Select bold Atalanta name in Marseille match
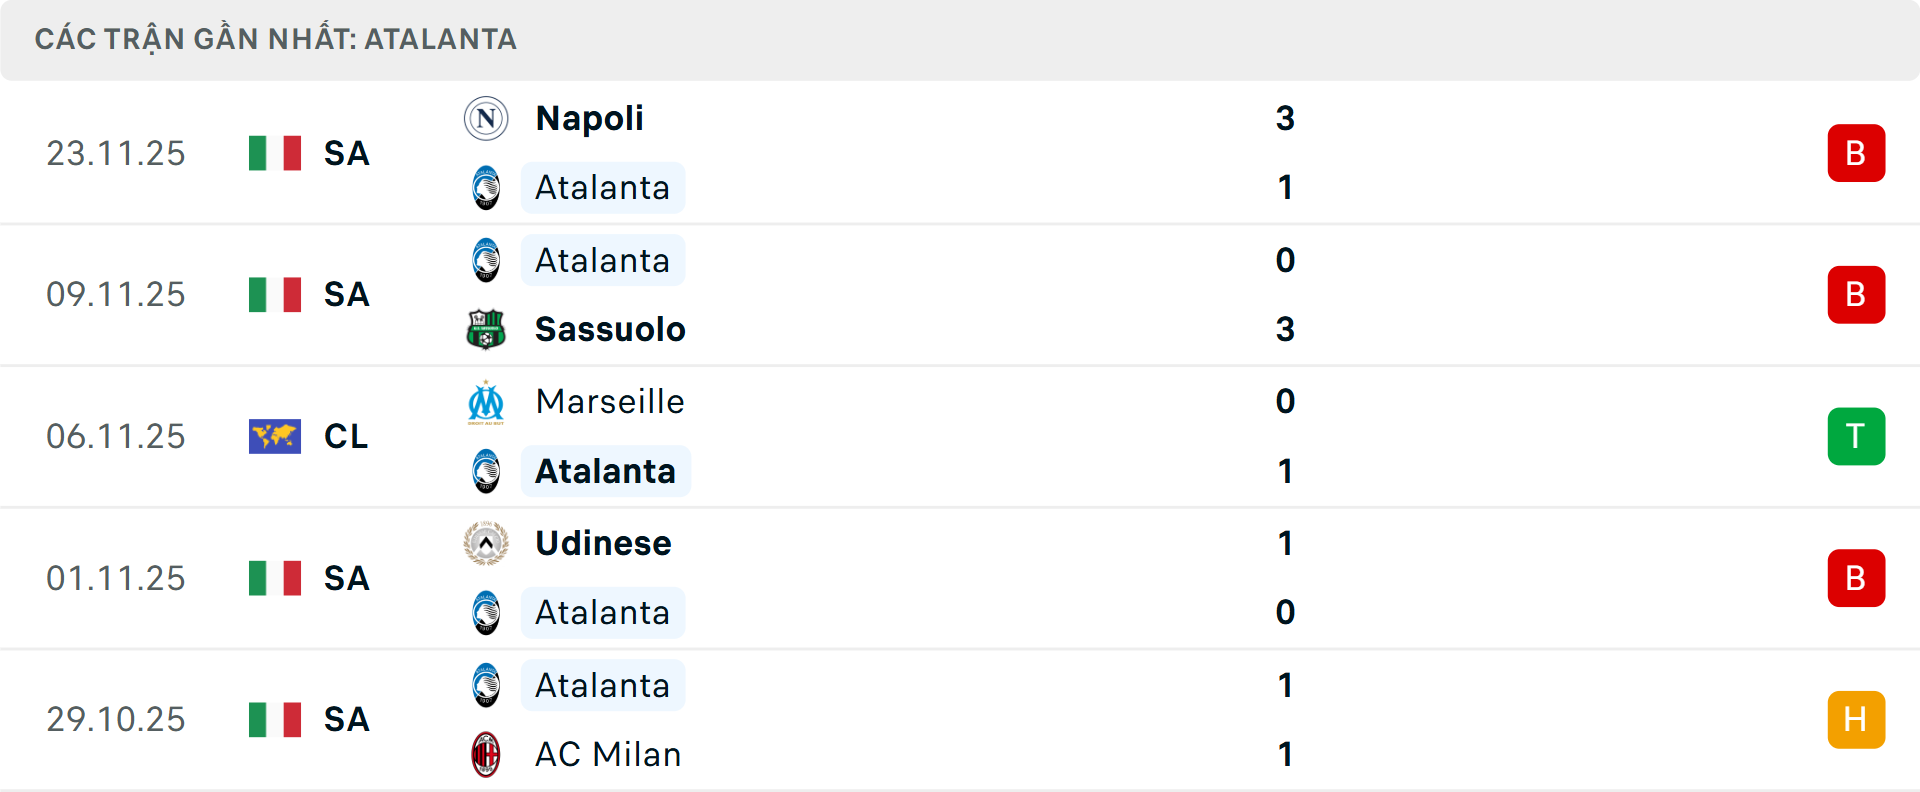Viewport: 1920px width, 792px height. tap(605, 471)
